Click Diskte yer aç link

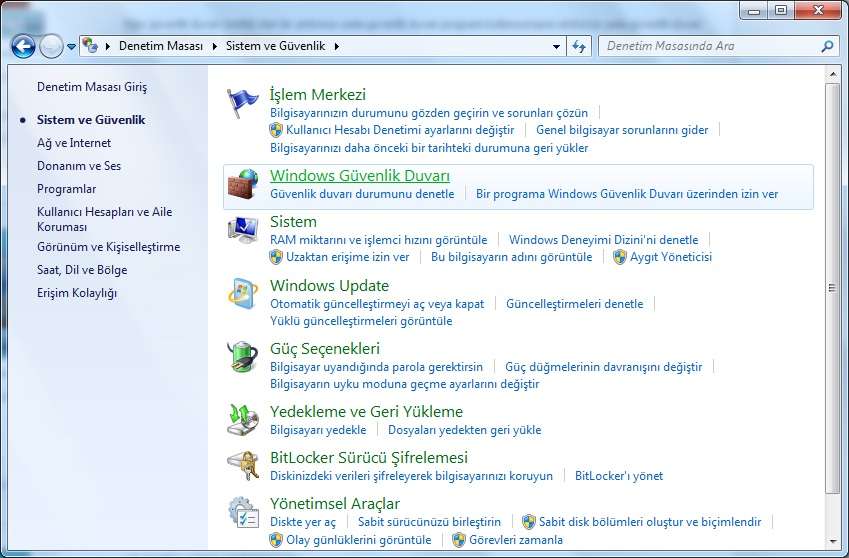[x=303, y=522]
